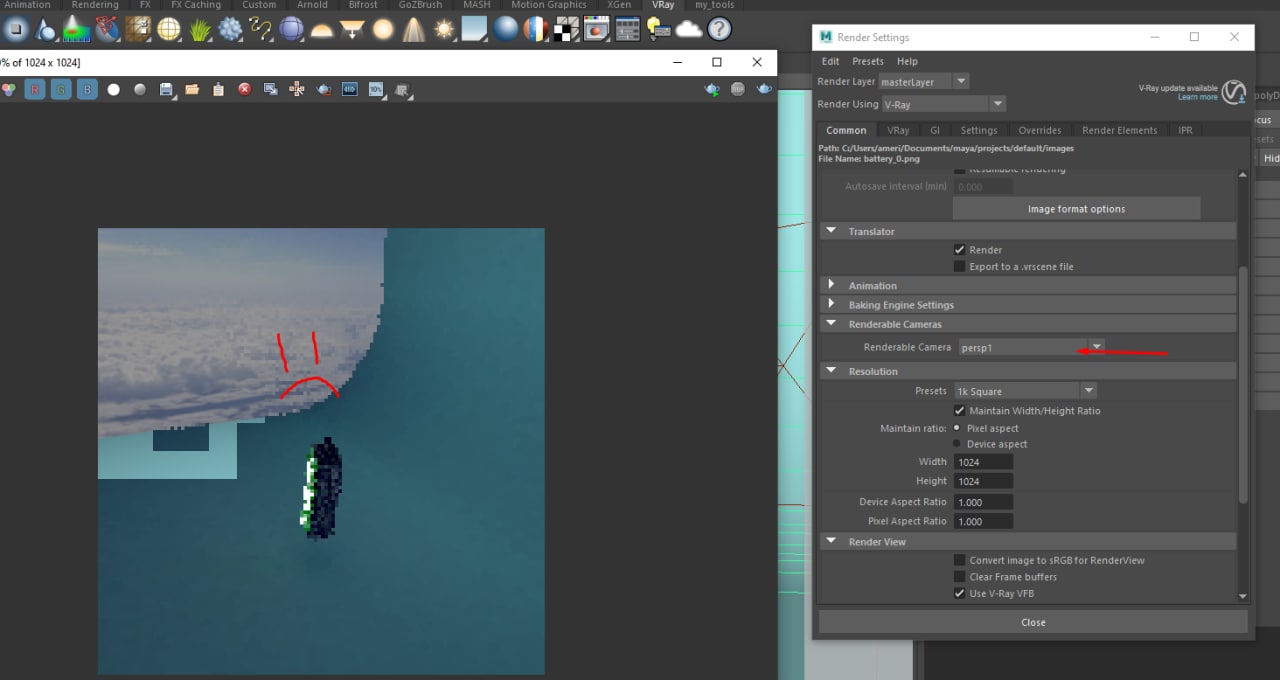
Task: Click the Close button in Render Settings
Action: [1033, 622]
